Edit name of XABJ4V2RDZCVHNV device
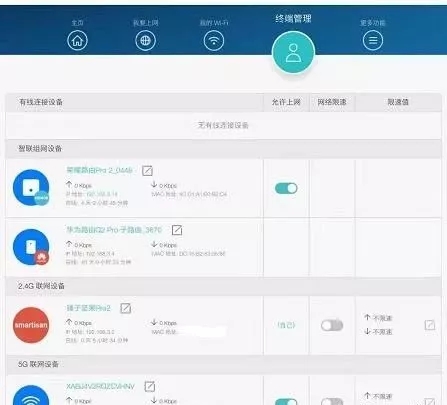 (x=150, y=386)
